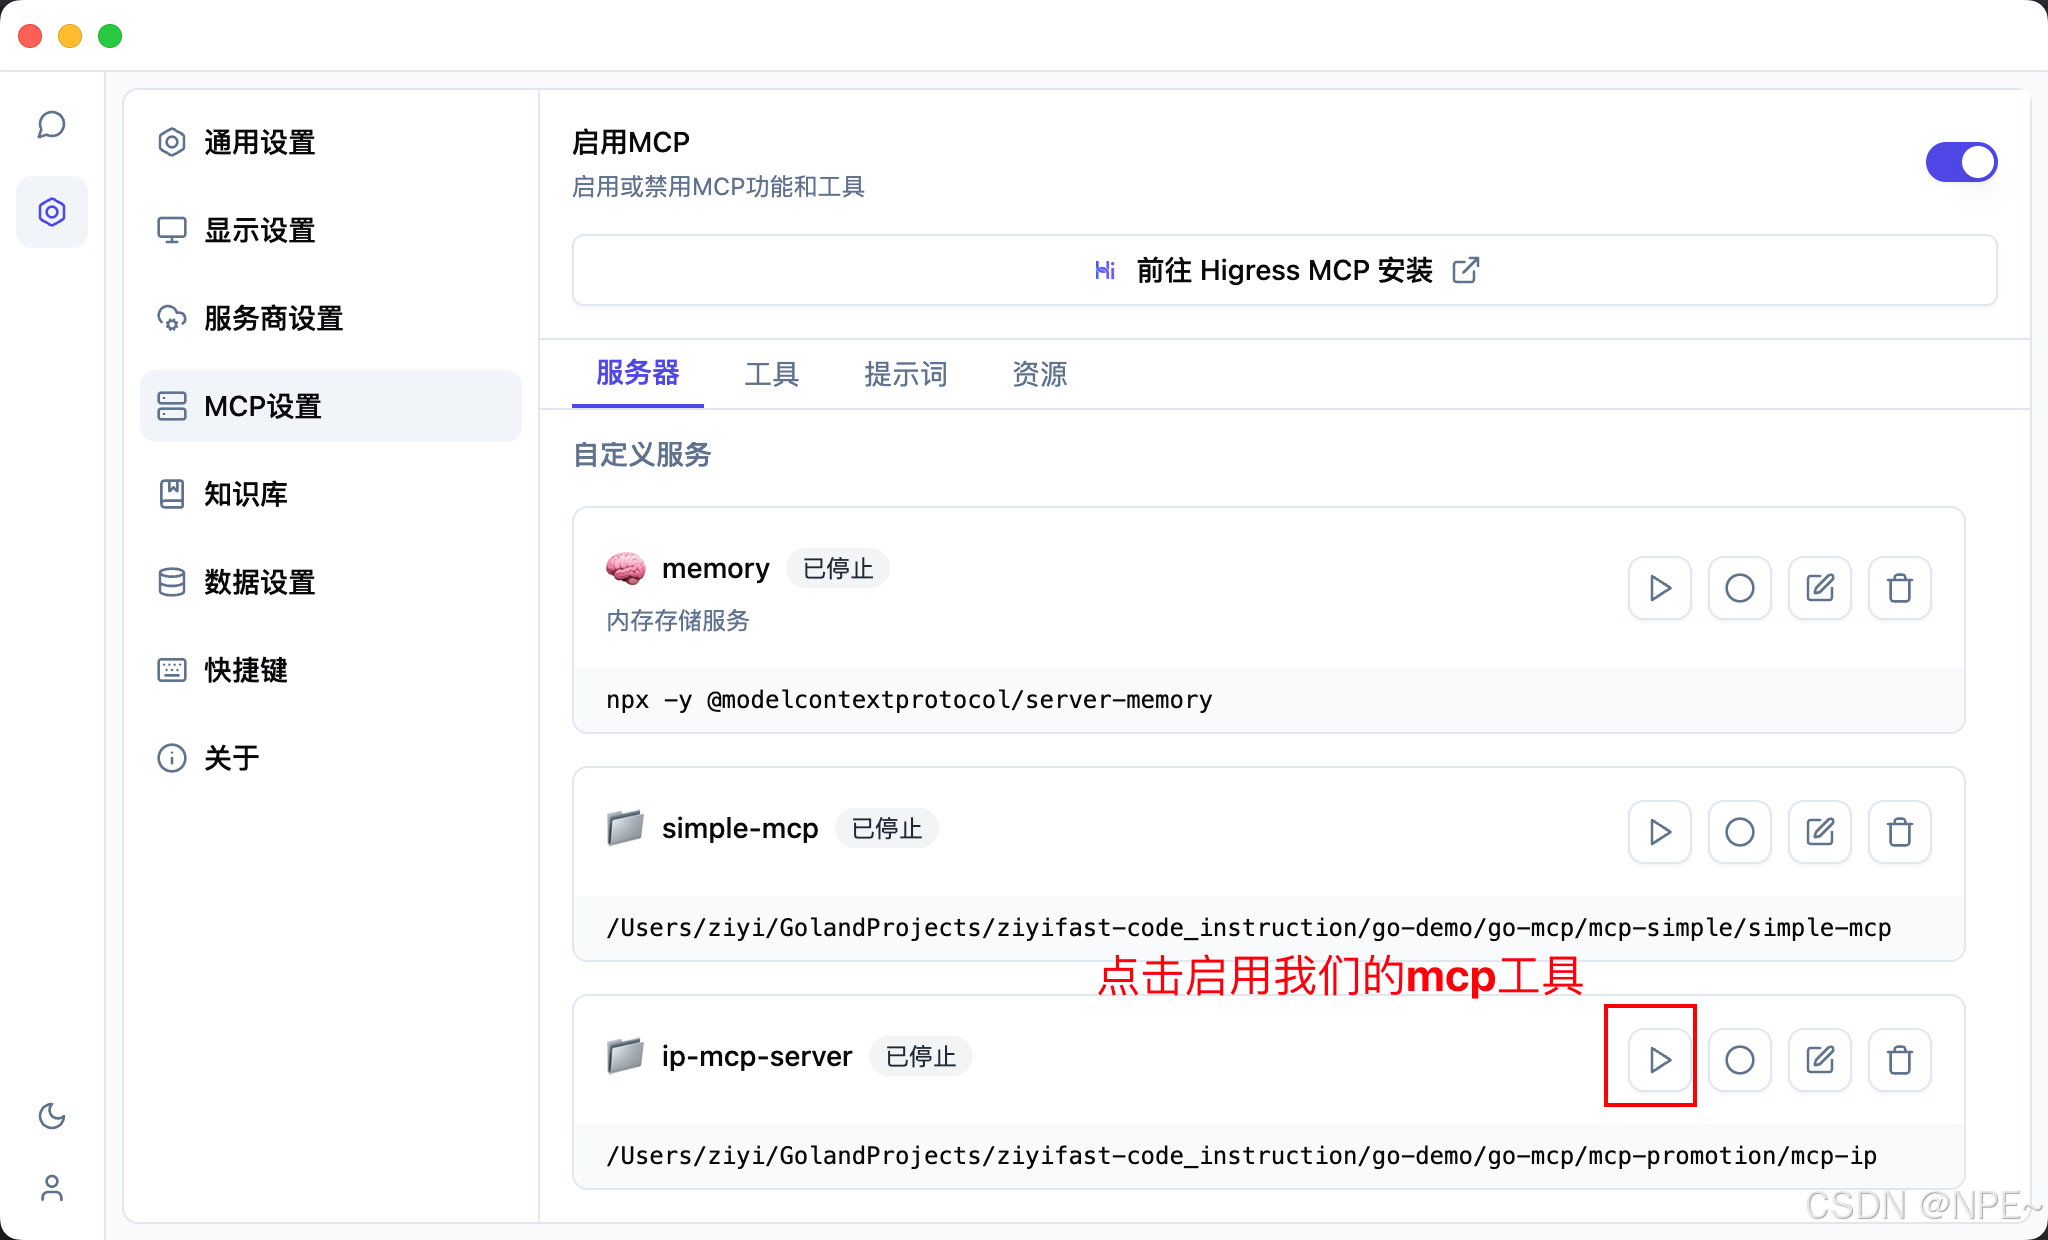This screenshot has height=1240, width=2048.
Task: Stop the simple-mcp server using circle icon
Action: (1739, 831)
